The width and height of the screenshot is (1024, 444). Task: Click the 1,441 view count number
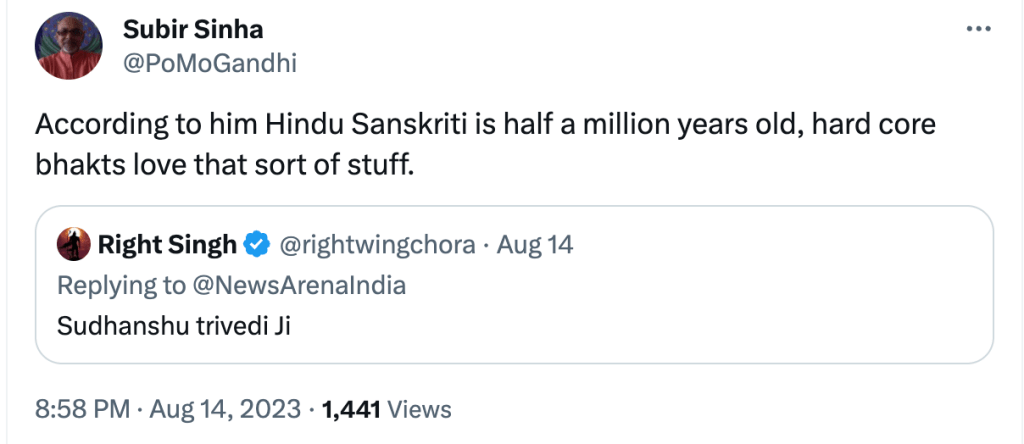point(353,409)
